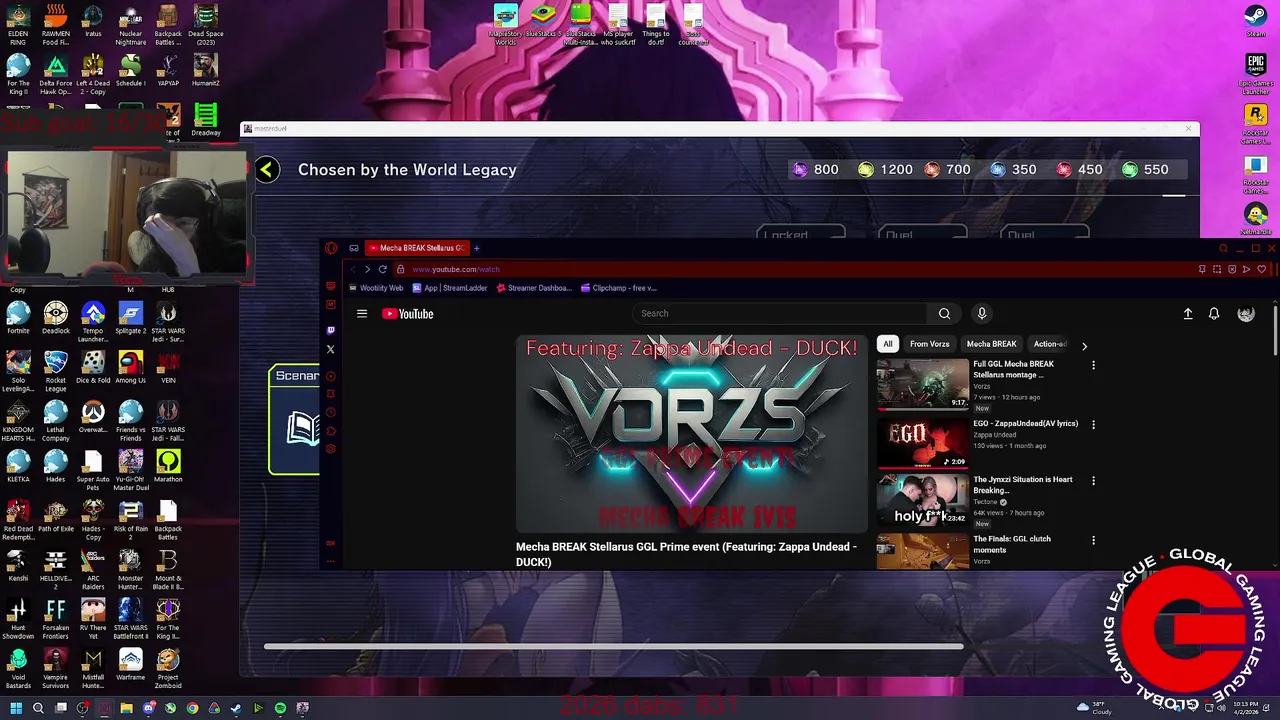
Task: Open YouTube upload/create icon
Action: click(1188, 314)
